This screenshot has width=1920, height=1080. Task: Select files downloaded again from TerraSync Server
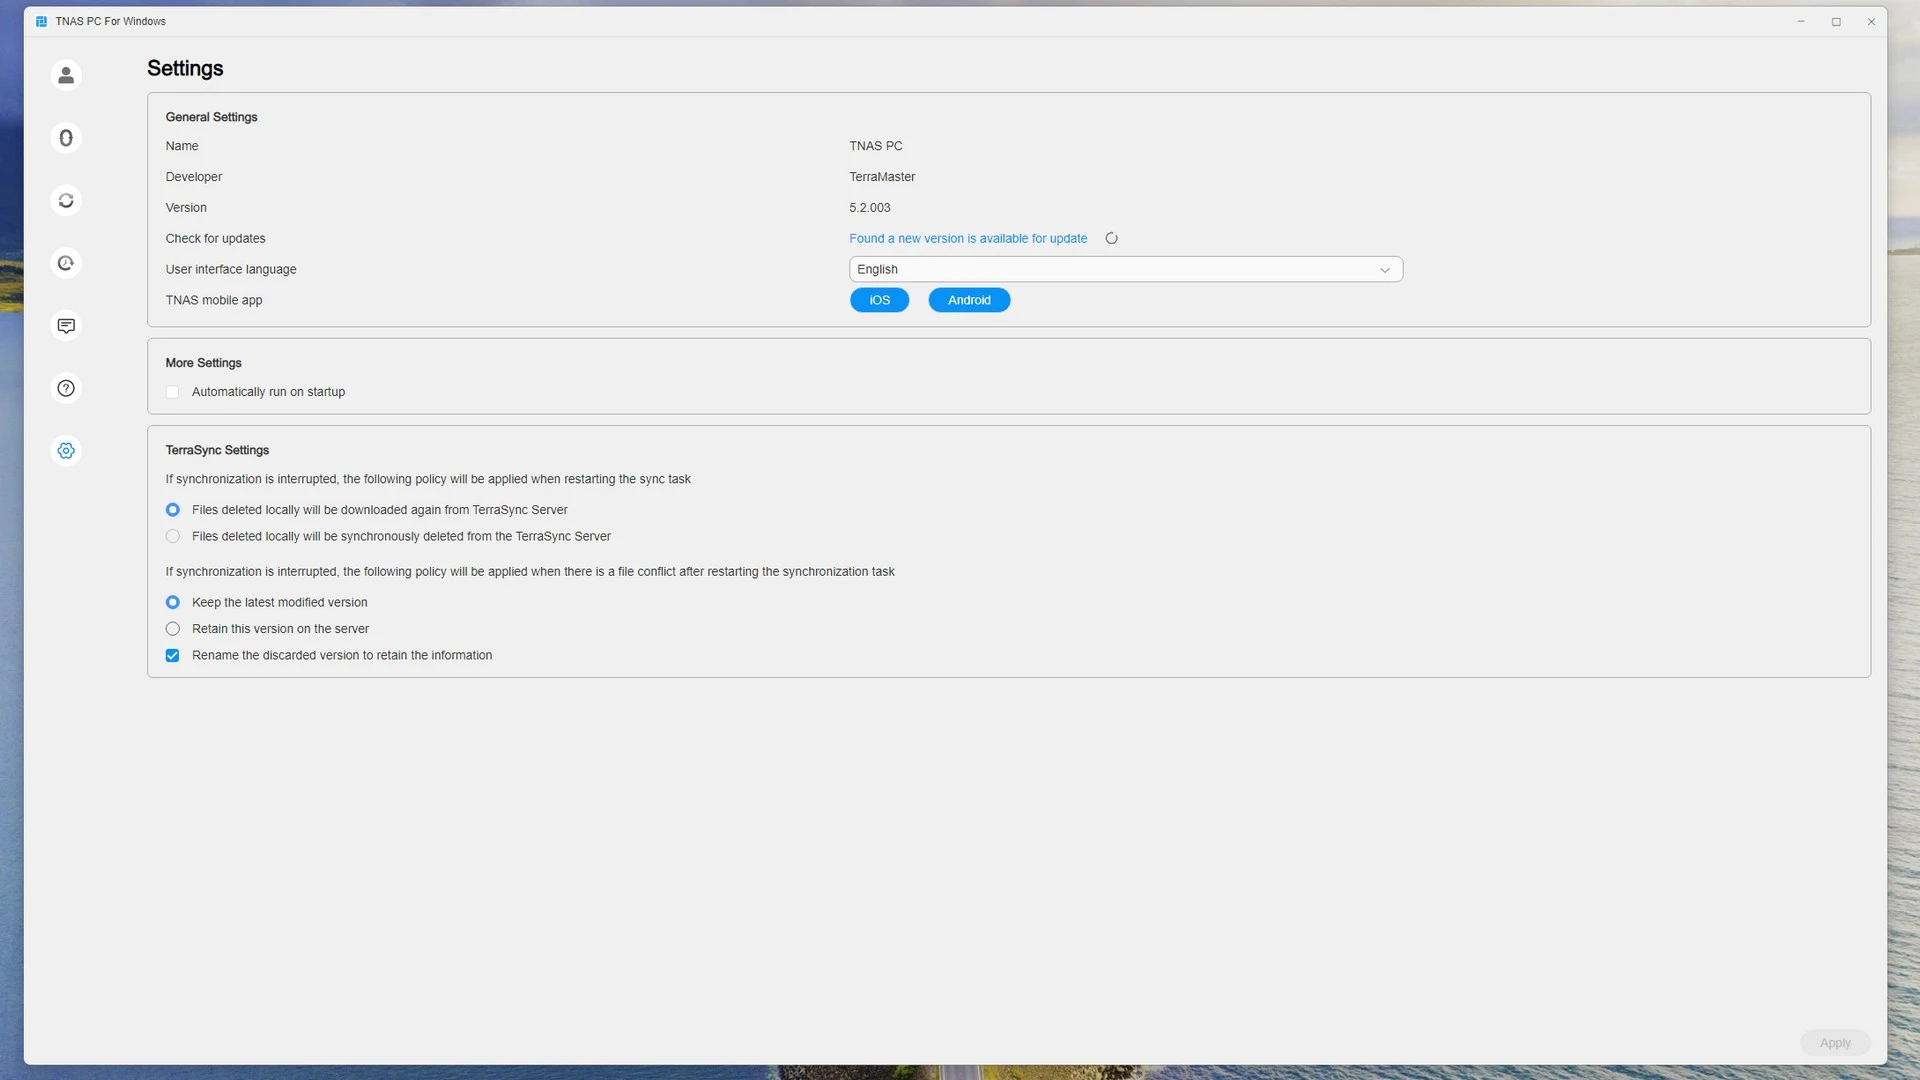(x=173, y=510)
